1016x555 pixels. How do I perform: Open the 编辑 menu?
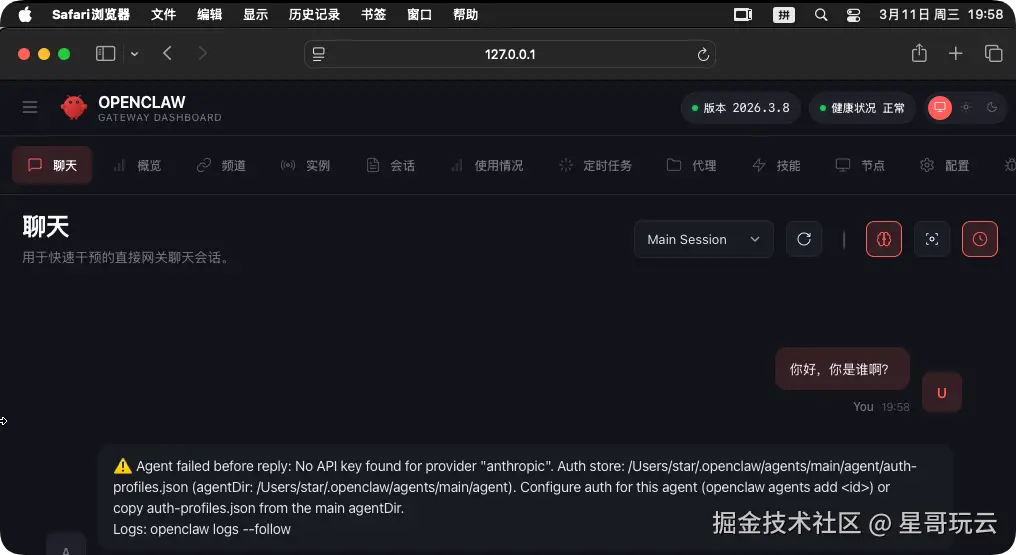click(x=209, y=14)
